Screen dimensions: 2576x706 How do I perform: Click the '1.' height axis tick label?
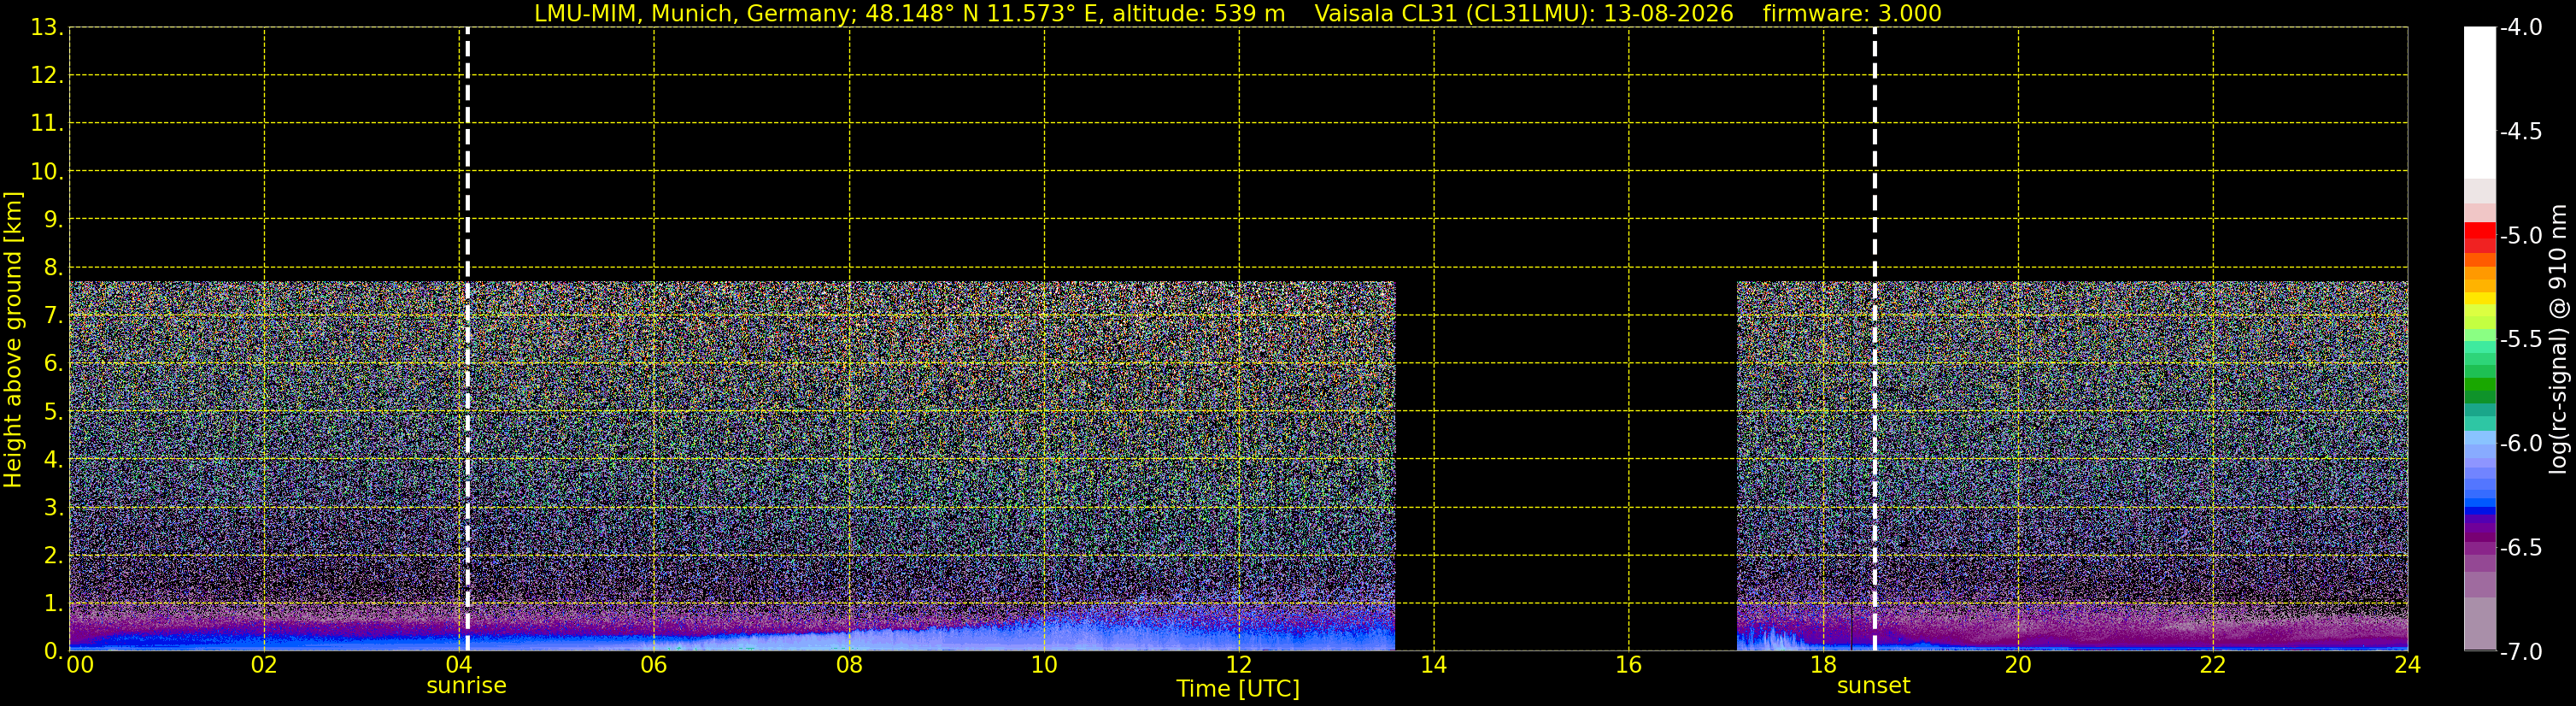pyautogui.click(x=53, y=604)
